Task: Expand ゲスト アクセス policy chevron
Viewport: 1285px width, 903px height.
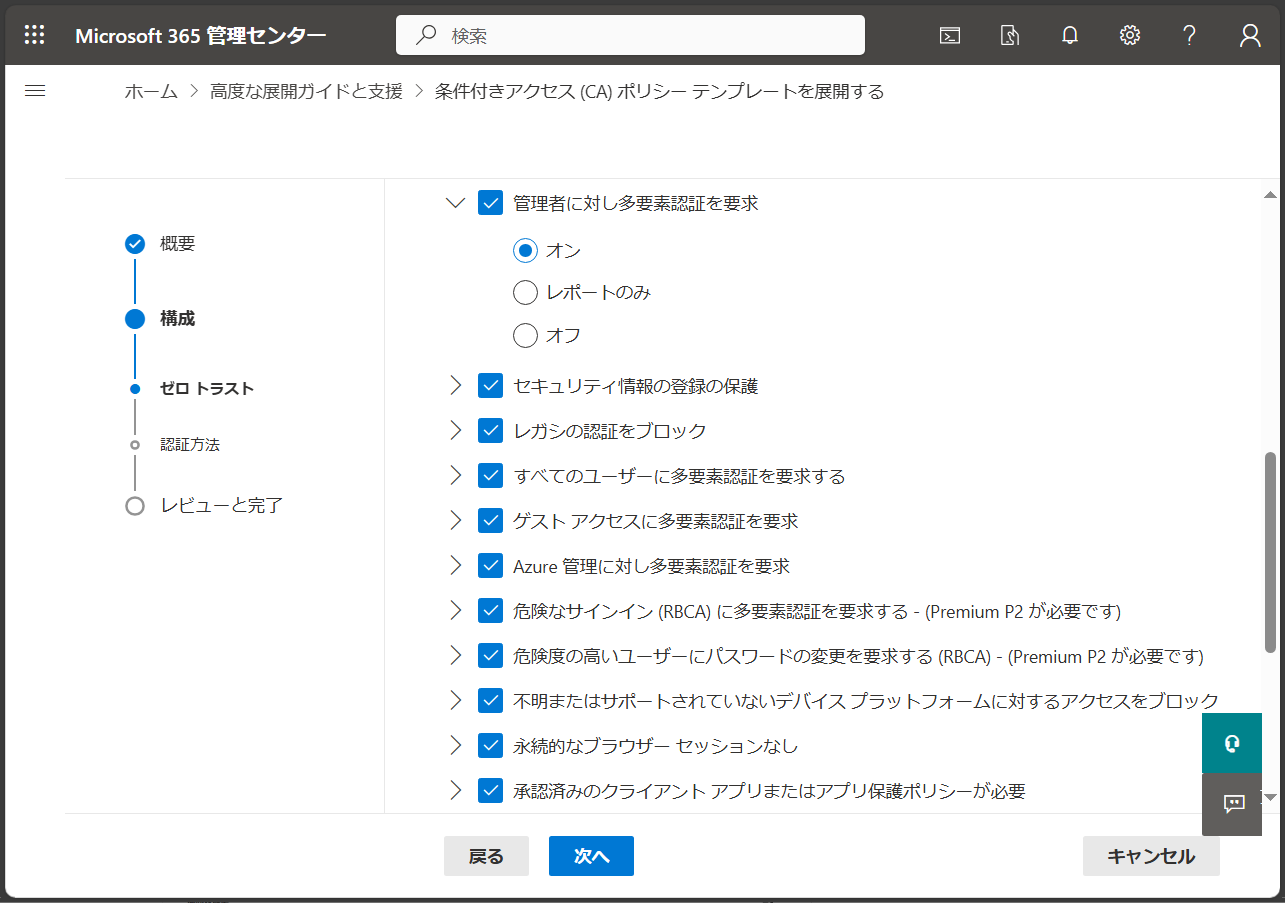Action: pyautogui.click(x=455, y=521)
